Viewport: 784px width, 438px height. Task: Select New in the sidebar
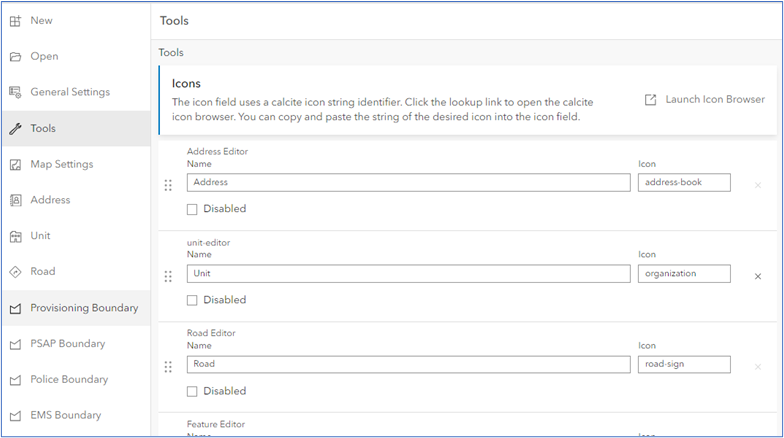(x=76, y=20)
